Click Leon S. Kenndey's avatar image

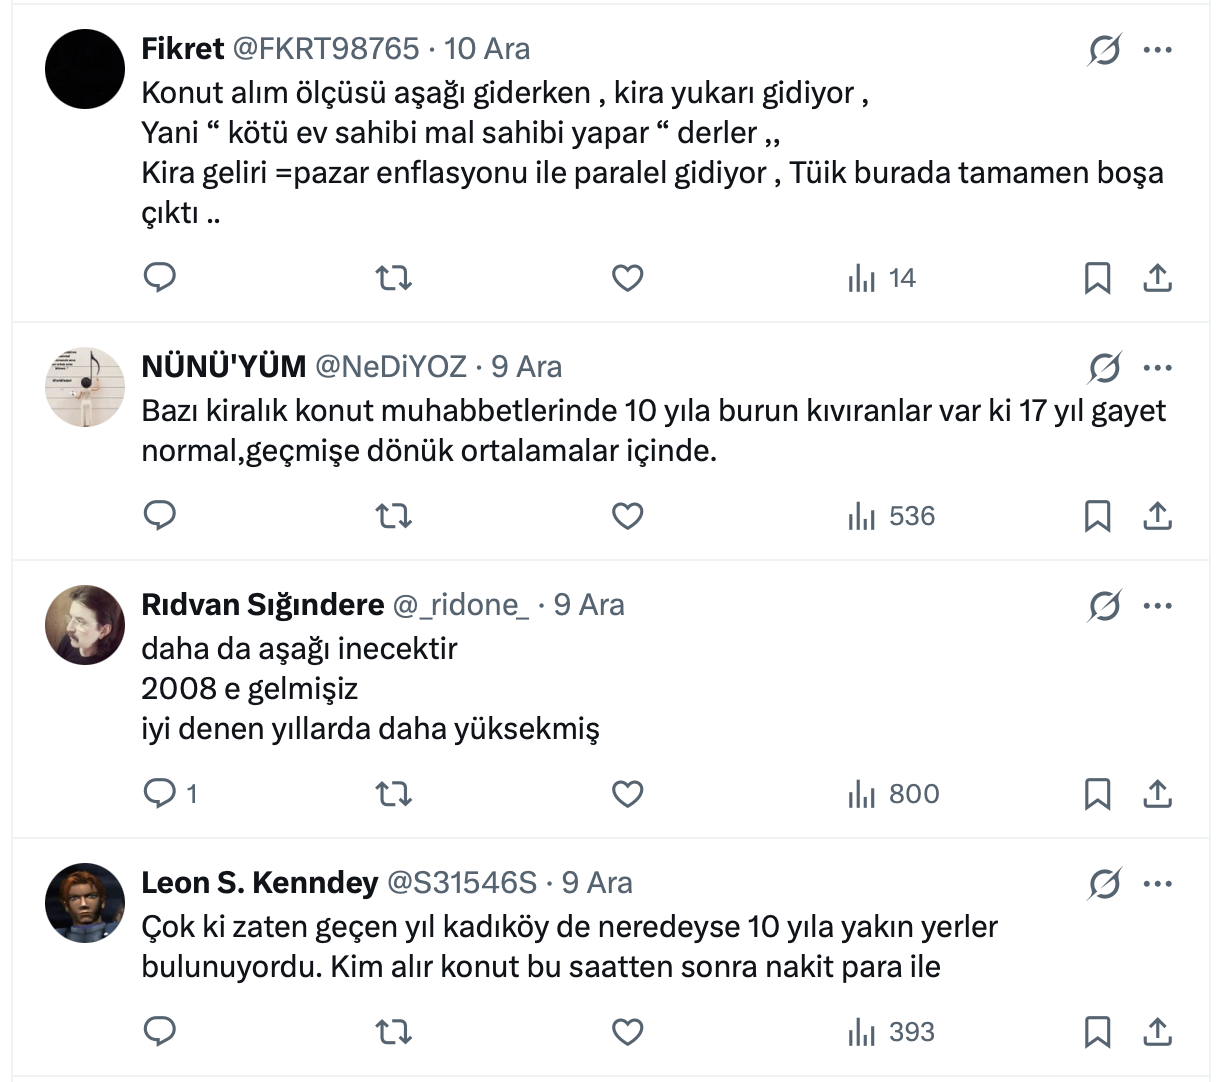pos(85,903)
